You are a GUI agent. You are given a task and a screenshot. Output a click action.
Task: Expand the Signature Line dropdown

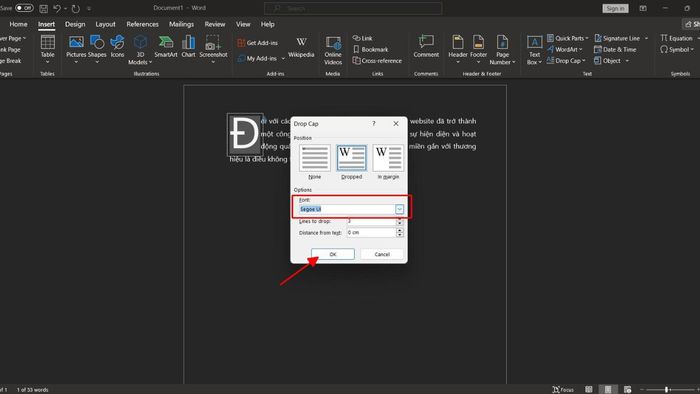point(646,38)
